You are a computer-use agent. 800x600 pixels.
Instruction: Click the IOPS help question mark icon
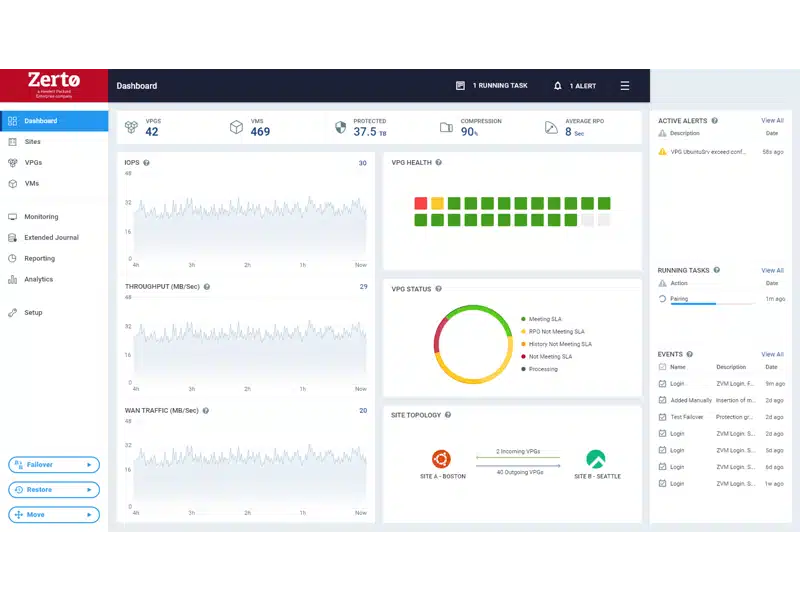[146, 162]
